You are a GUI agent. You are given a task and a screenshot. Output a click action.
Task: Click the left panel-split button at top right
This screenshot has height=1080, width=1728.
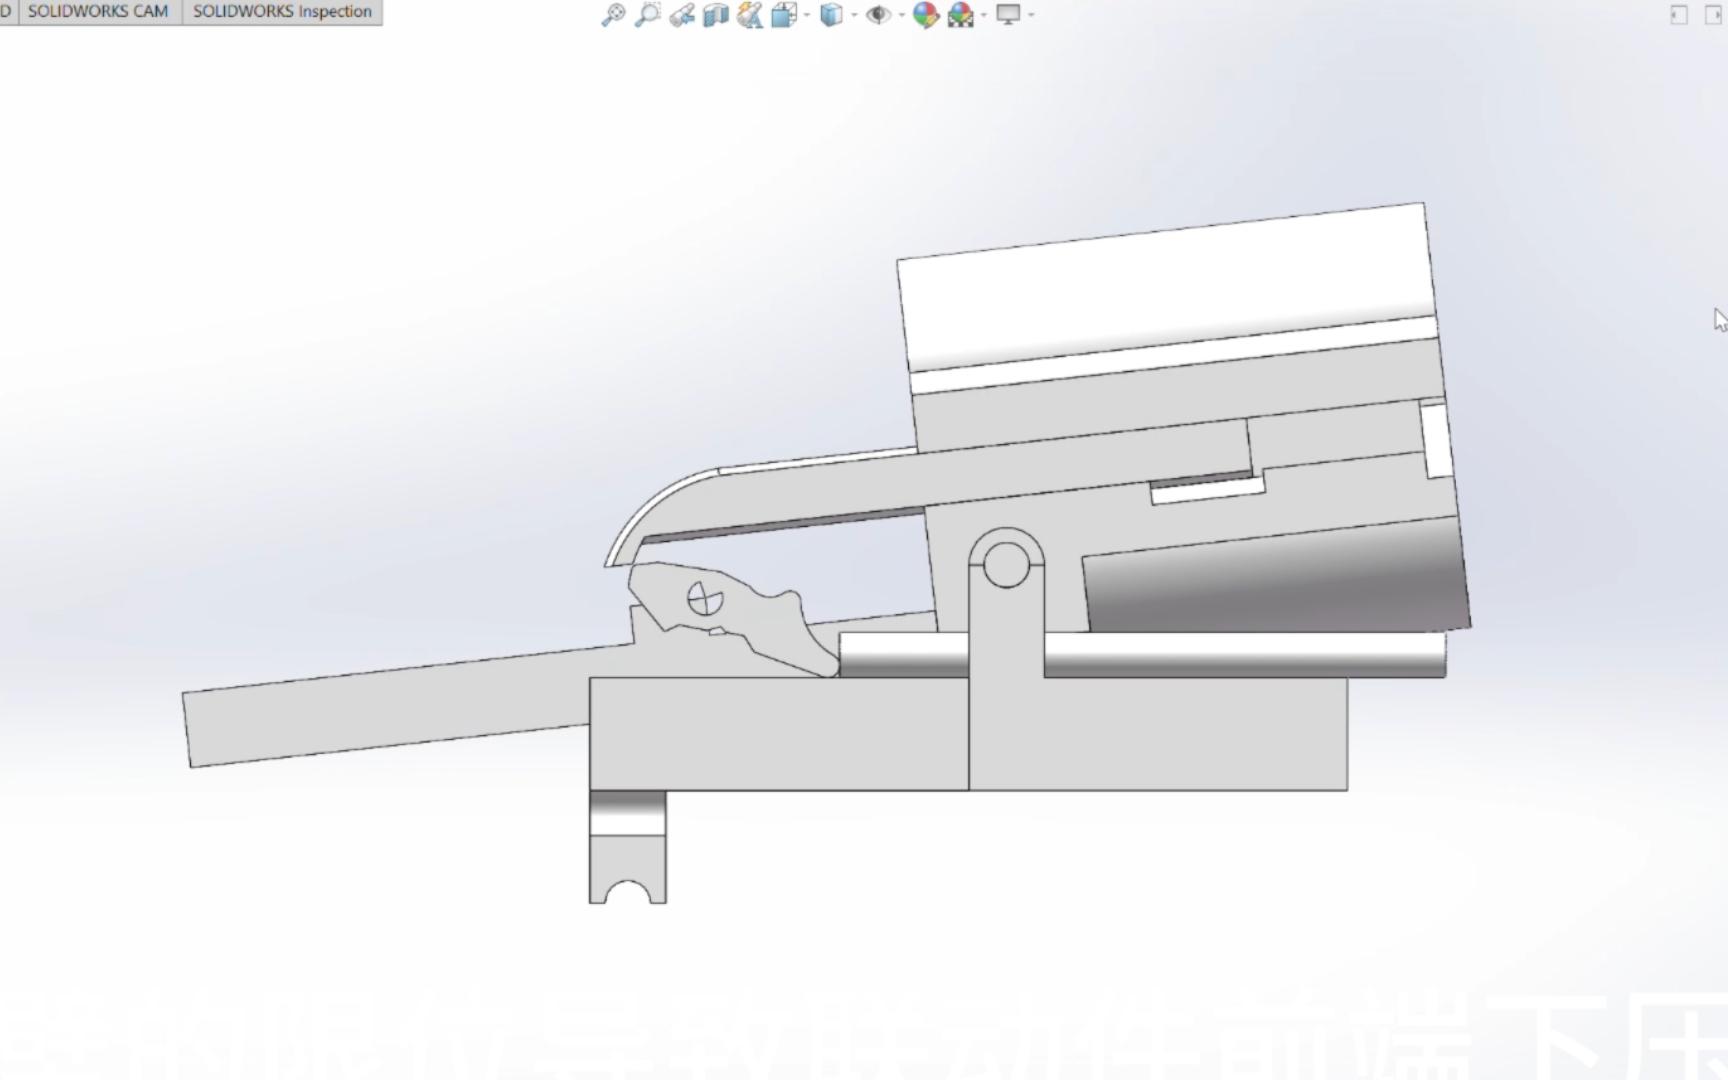(x=1679, y=15)
